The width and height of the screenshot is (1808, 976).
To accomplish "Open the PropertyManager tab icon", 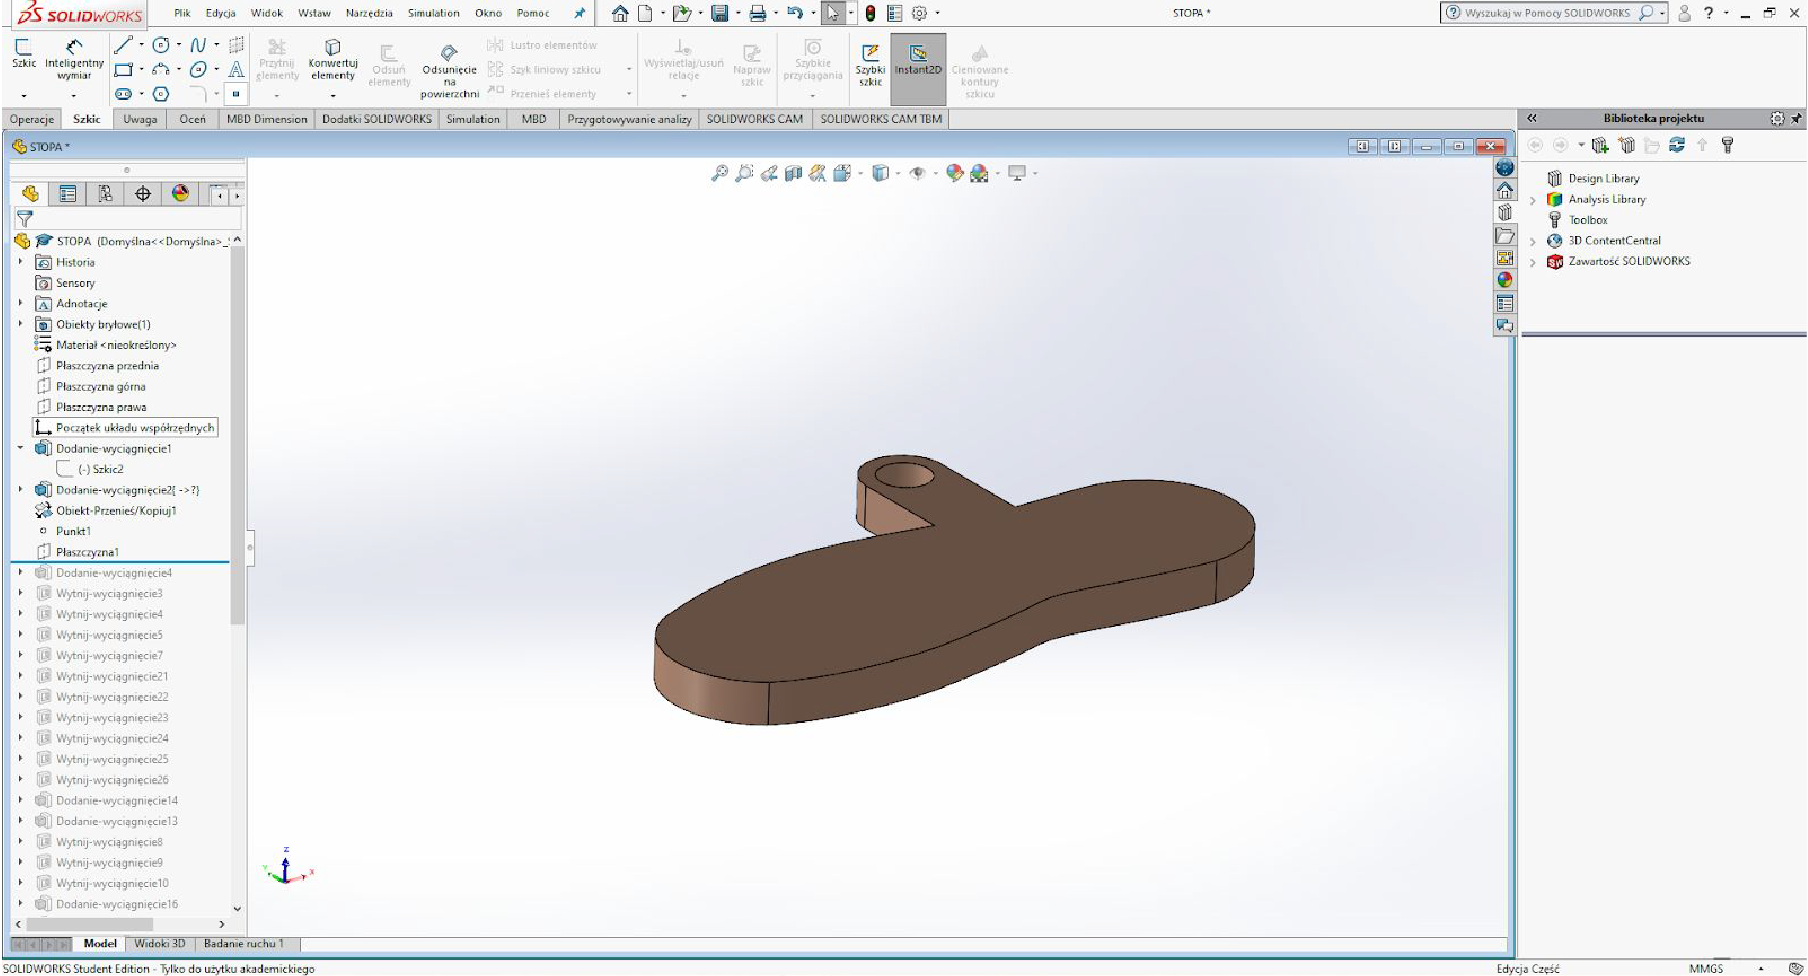I will click(x=67, y=194).
